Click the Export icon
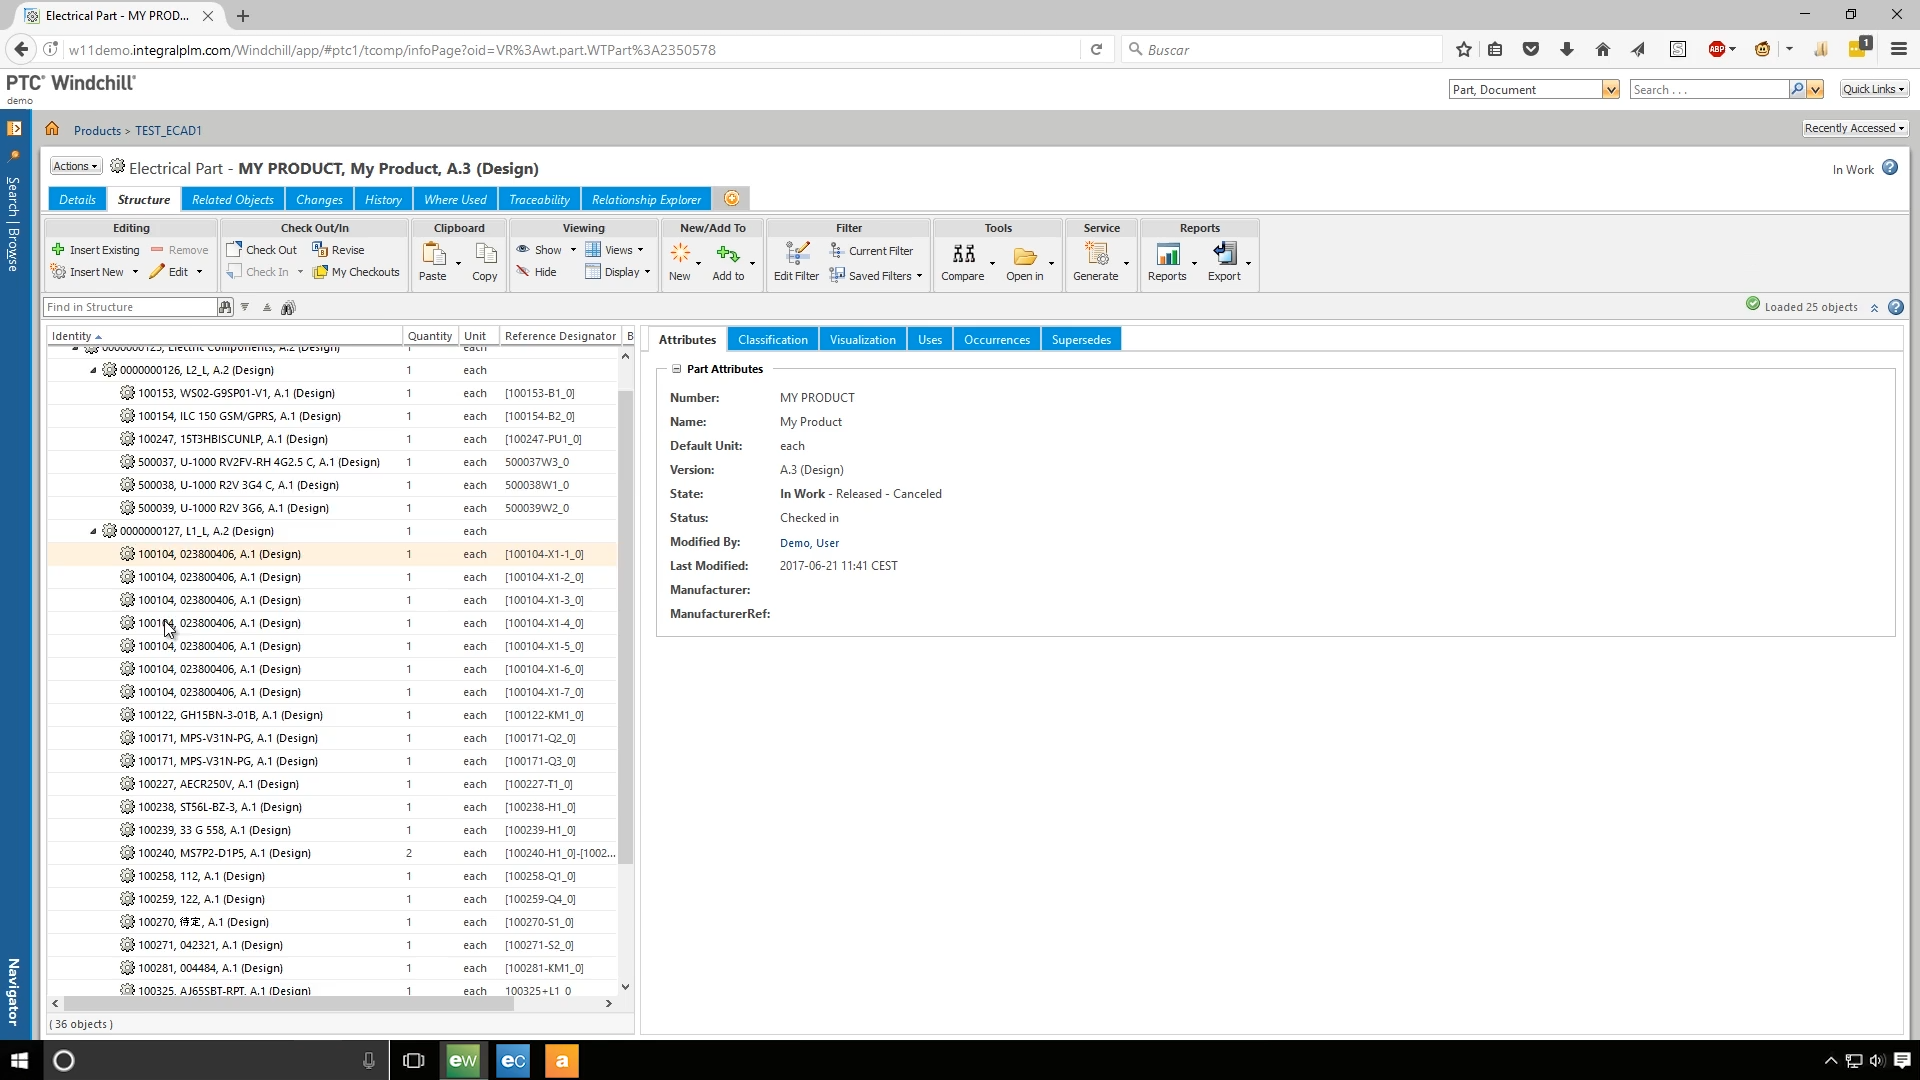The image size is (1920, 1080). coord(1224,254)
